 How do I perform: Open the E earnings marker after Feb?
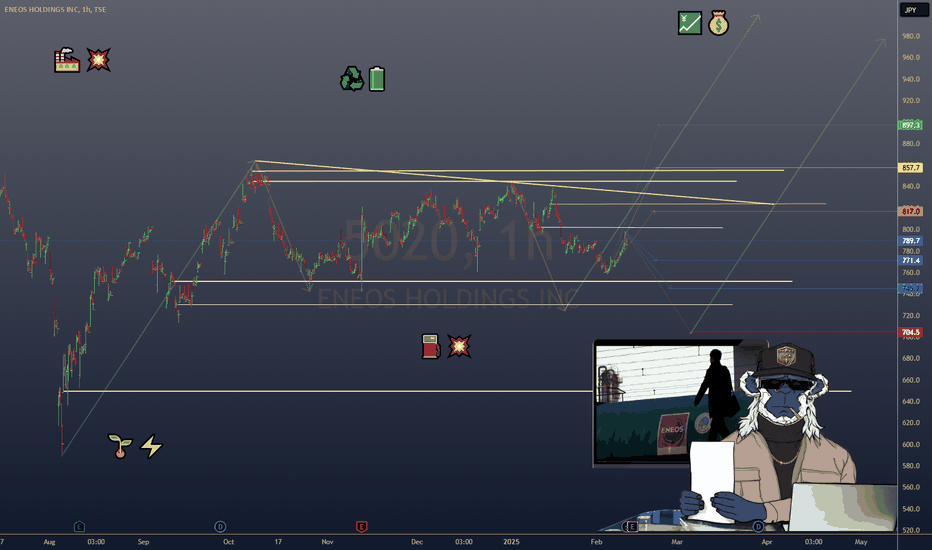click(632, 526)
